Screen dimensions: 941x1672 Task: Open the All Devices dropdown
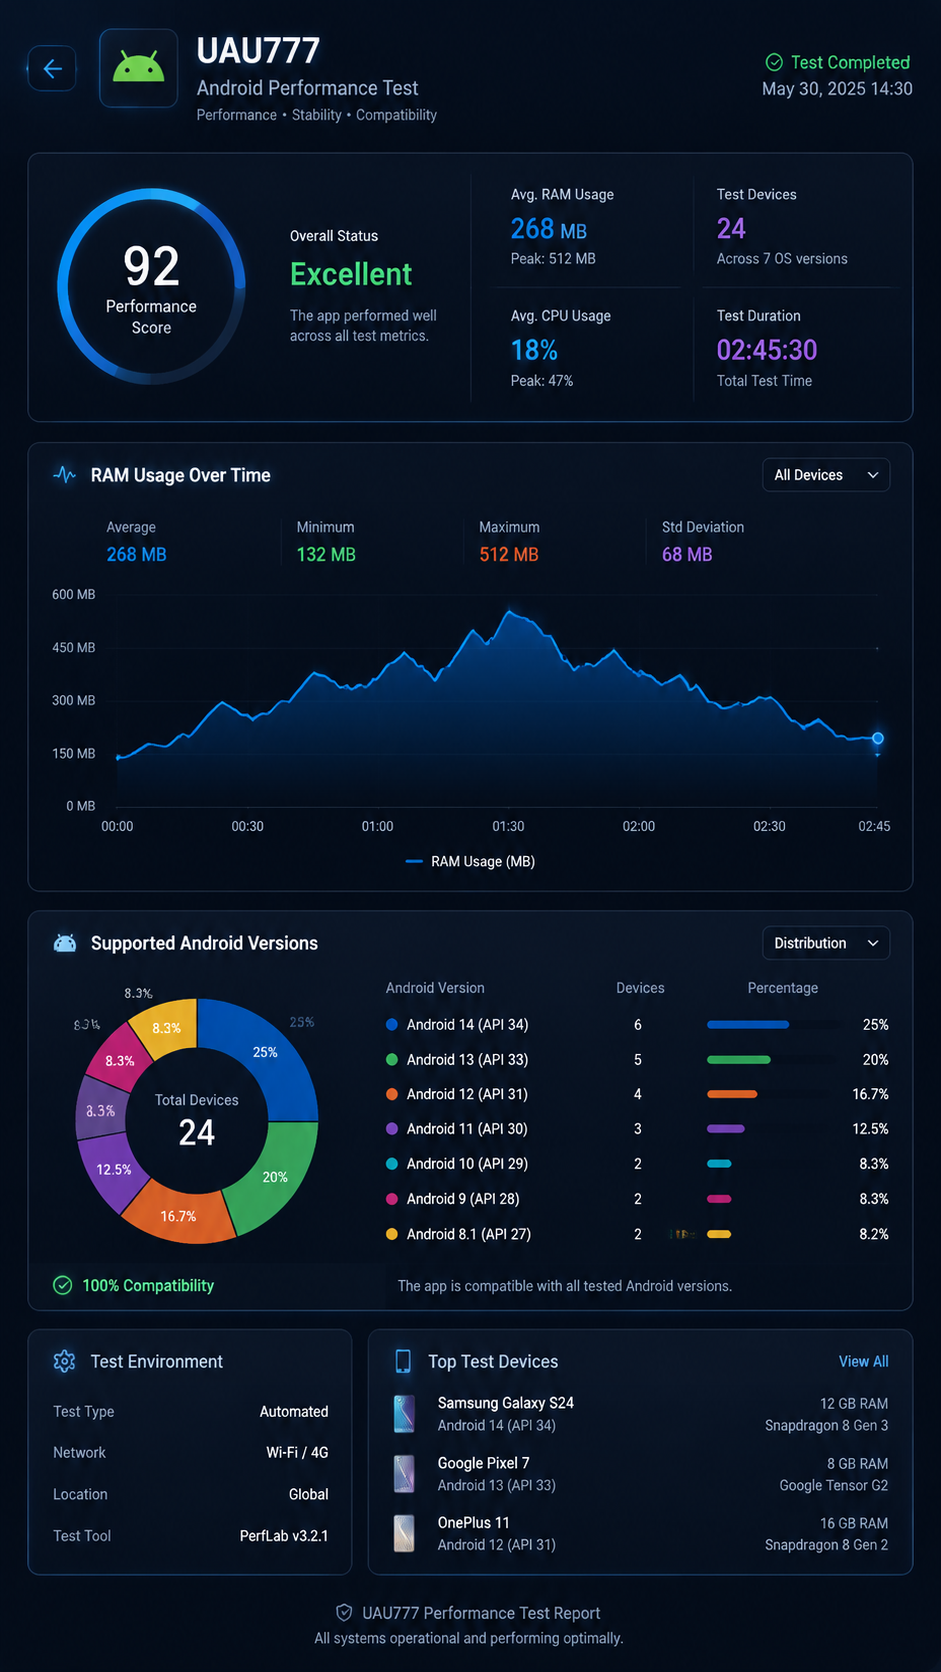pyautogui.click(x=826, y=475)
